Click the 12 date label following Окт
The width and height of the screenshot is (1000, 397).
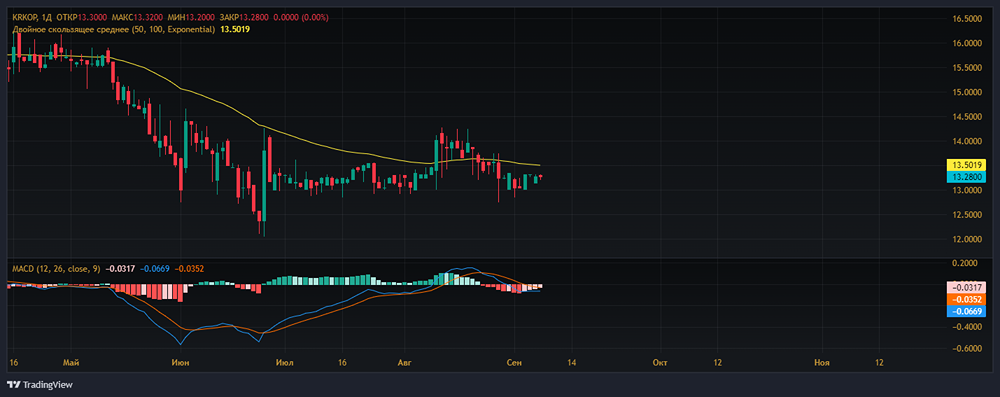click(x=717, y=363)
